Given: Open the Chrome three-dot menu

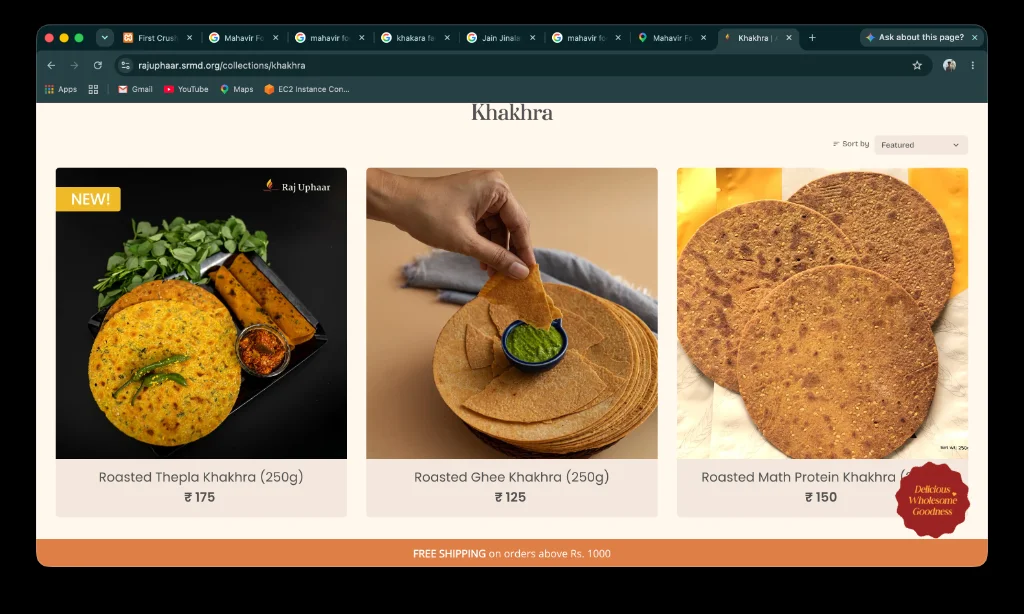Looking at the screenshot, I should (972, 65).
